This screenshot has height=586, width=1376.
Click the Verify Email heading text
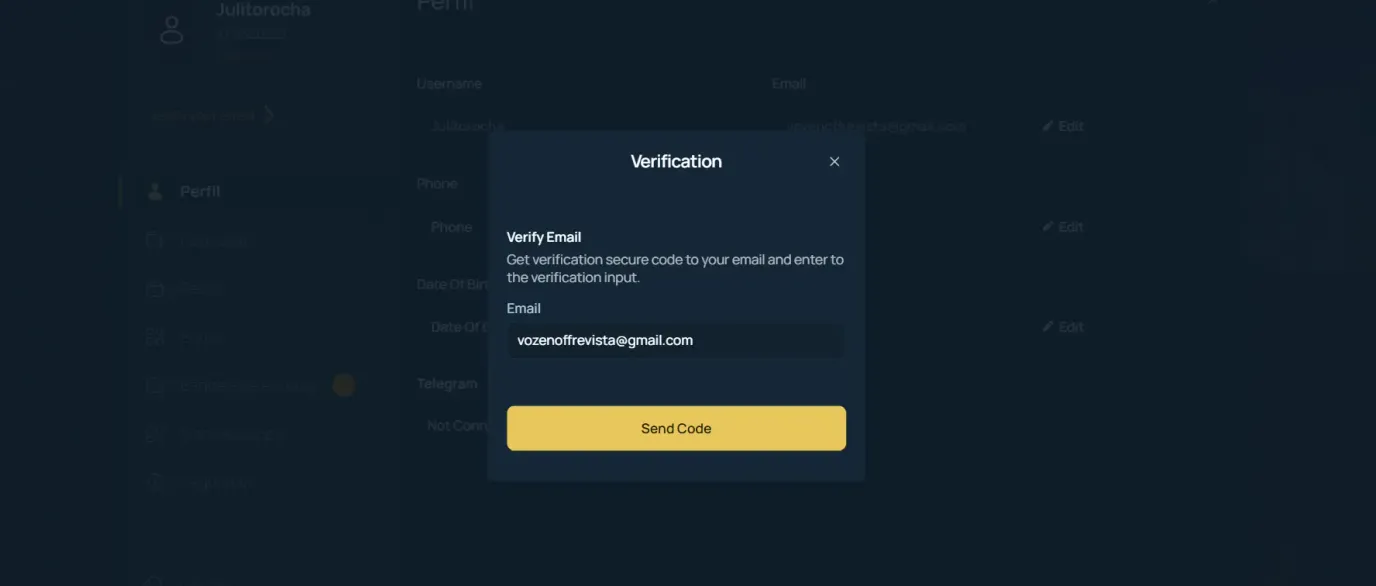(544, 237)
